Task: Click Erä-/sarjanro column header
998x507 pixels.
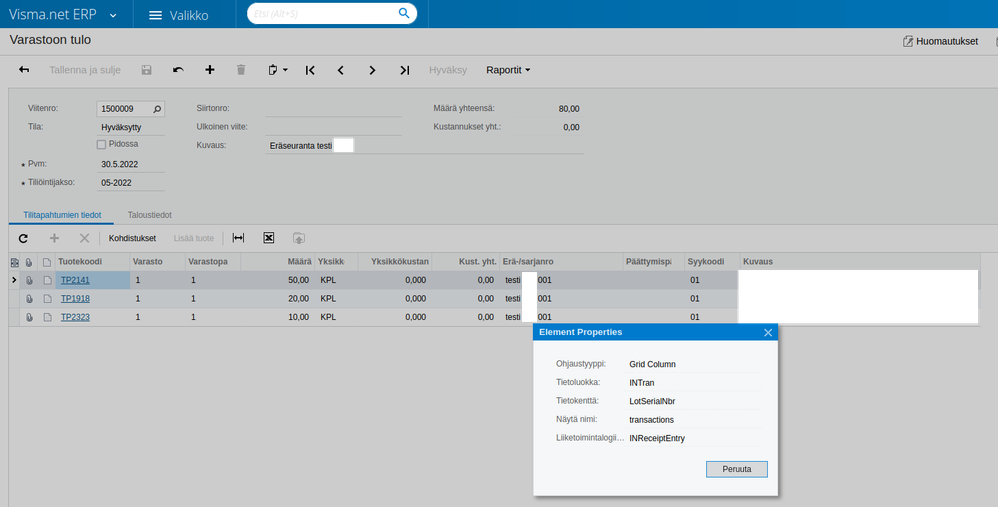Action: [561, 261]
